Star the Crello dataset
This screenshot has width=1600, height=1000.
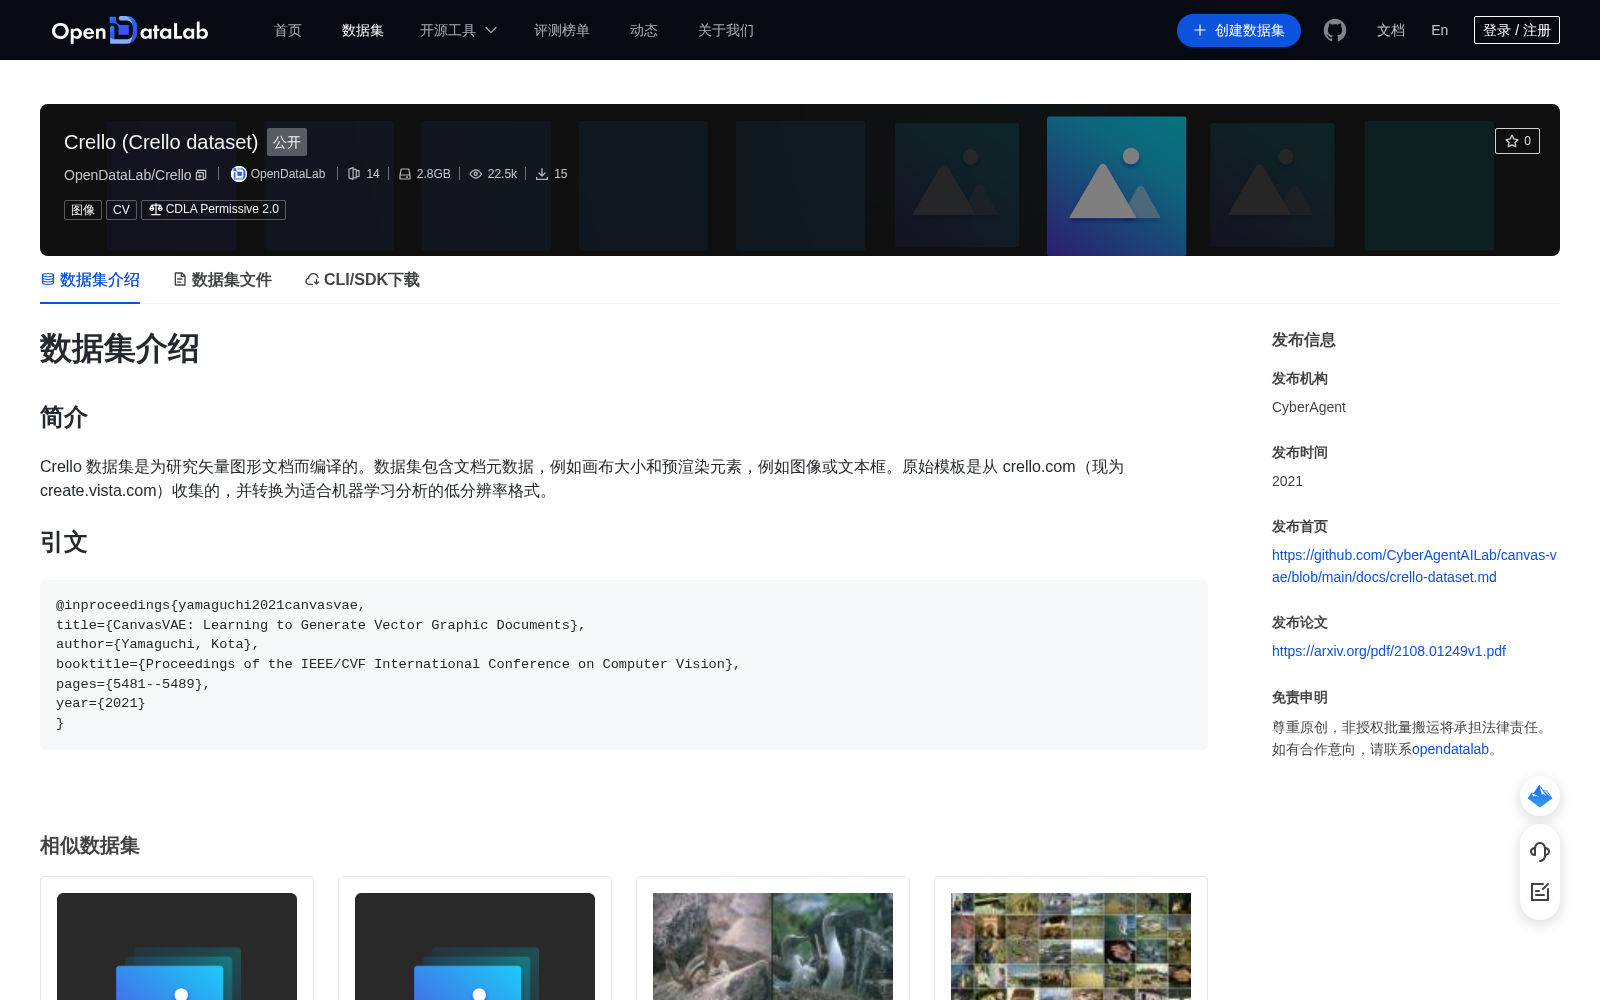pos(1517,141)
